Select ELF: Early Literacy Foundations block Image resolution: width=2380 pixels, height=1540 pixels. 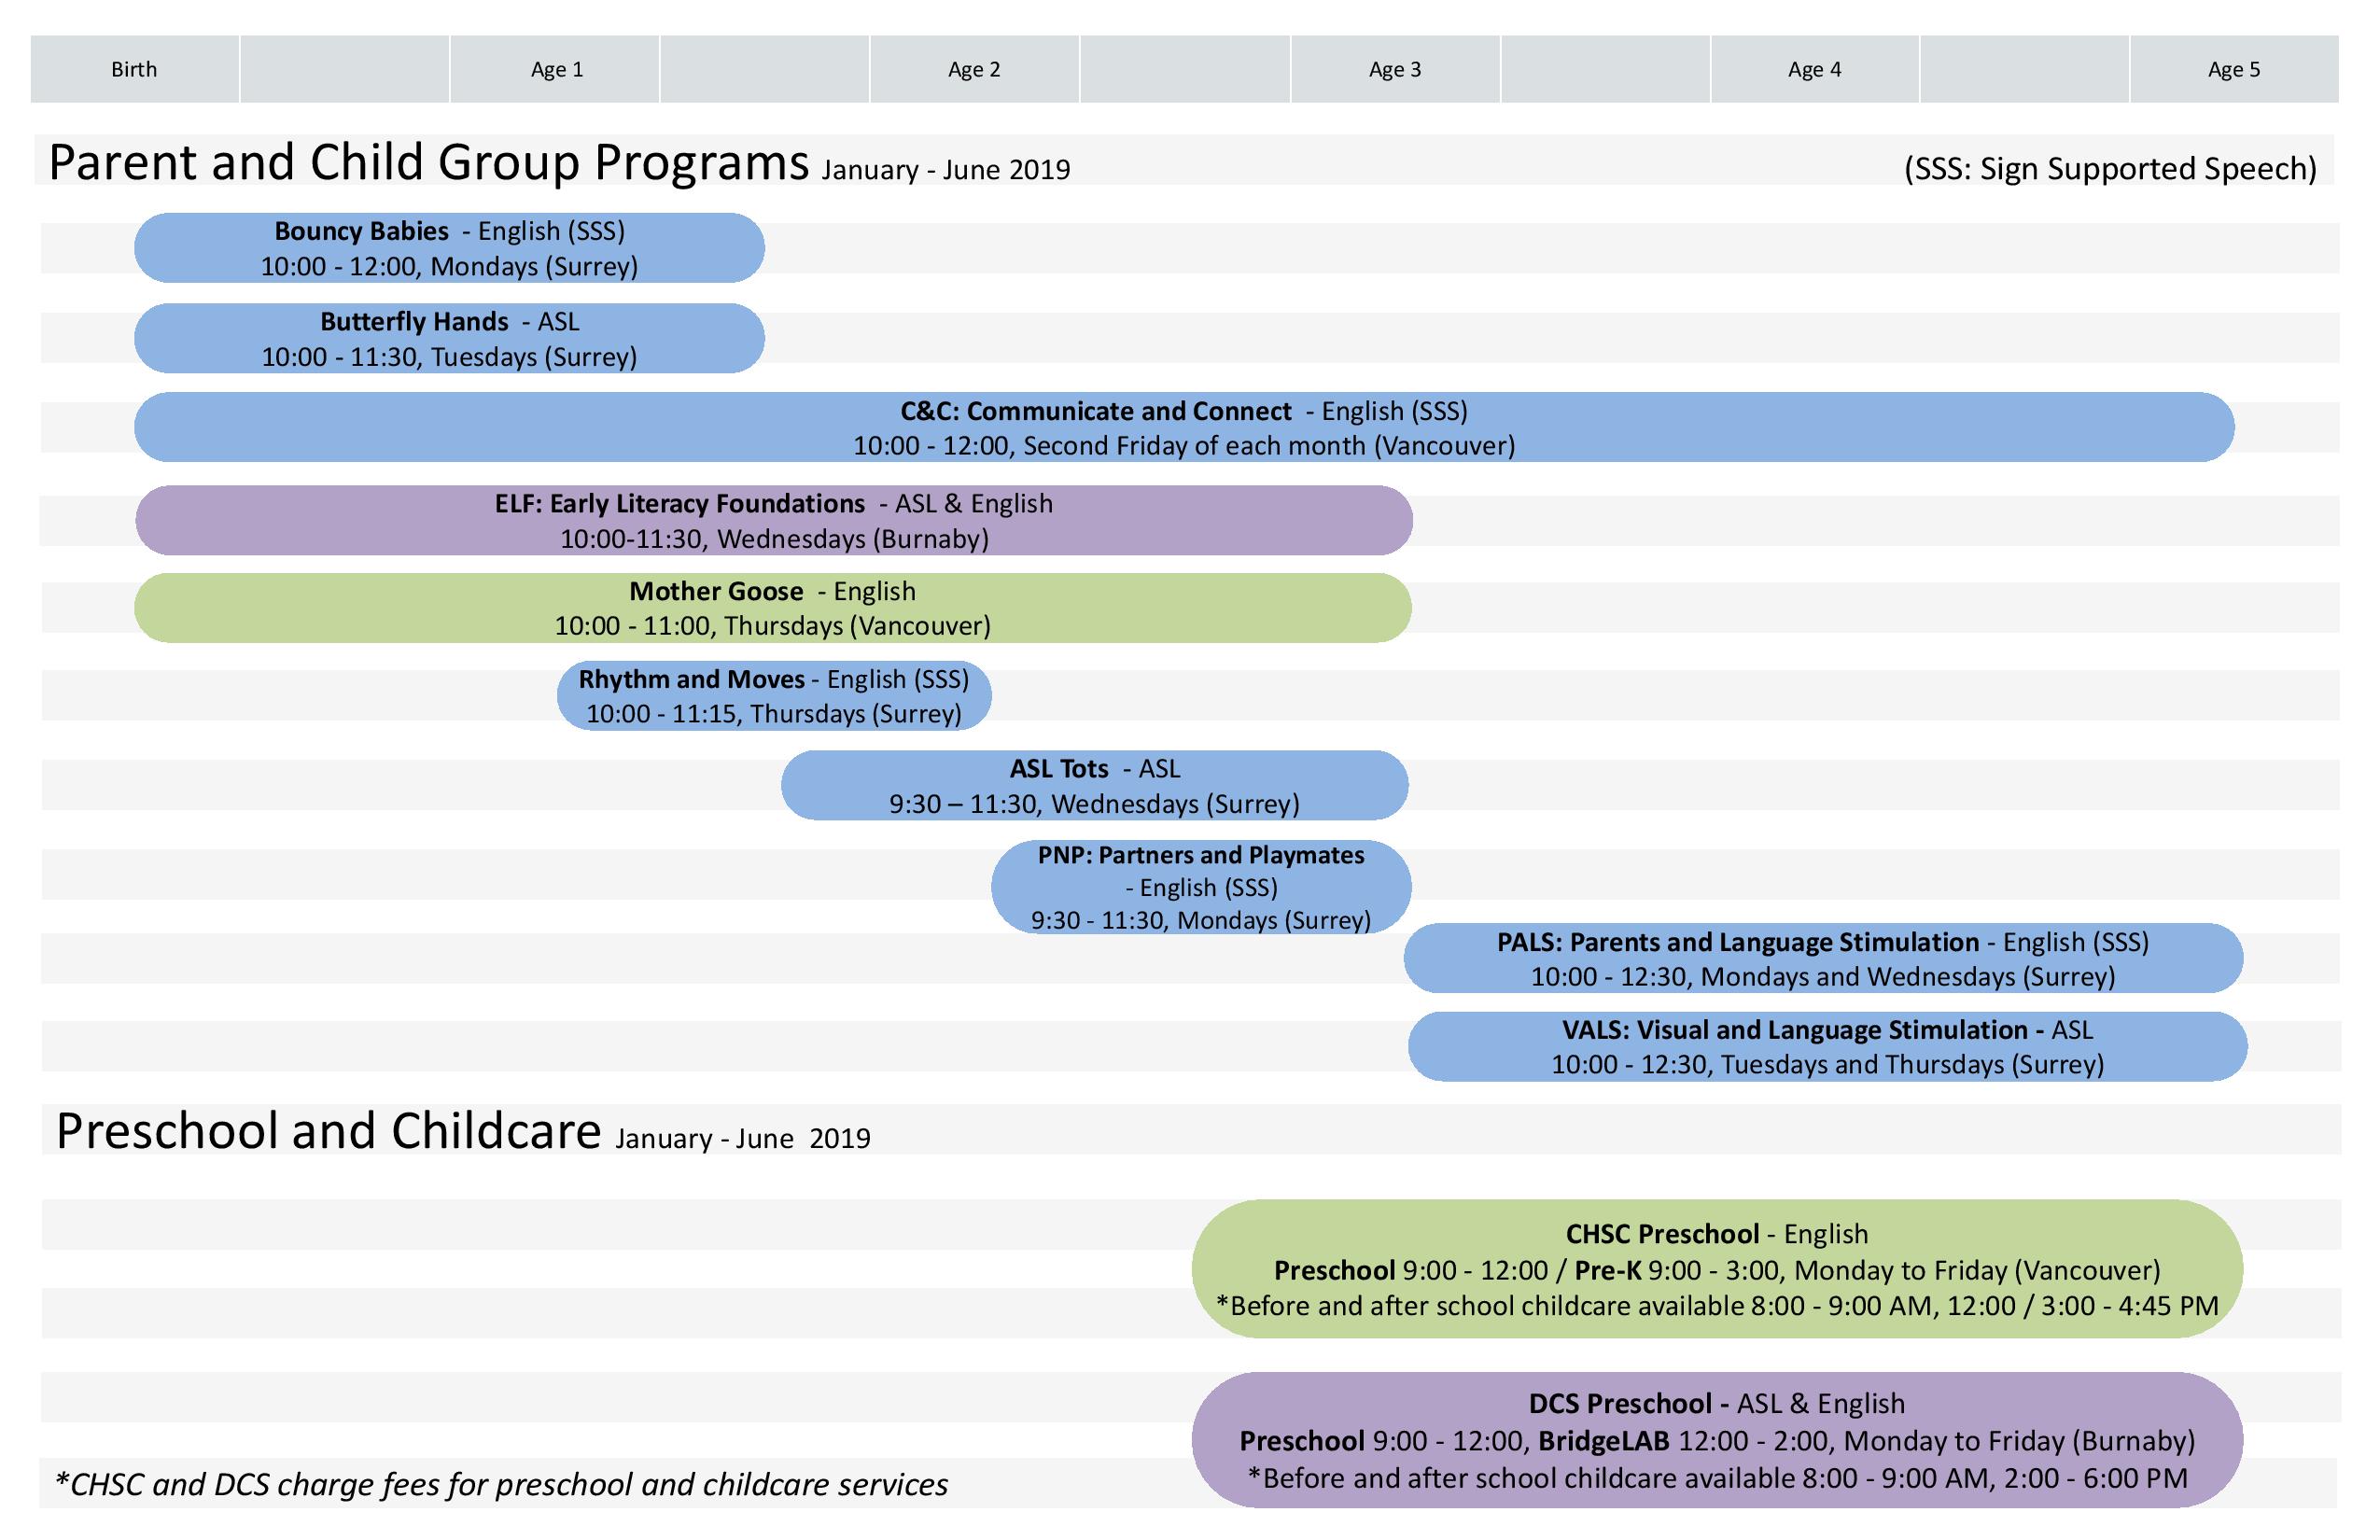coord(774,521)
